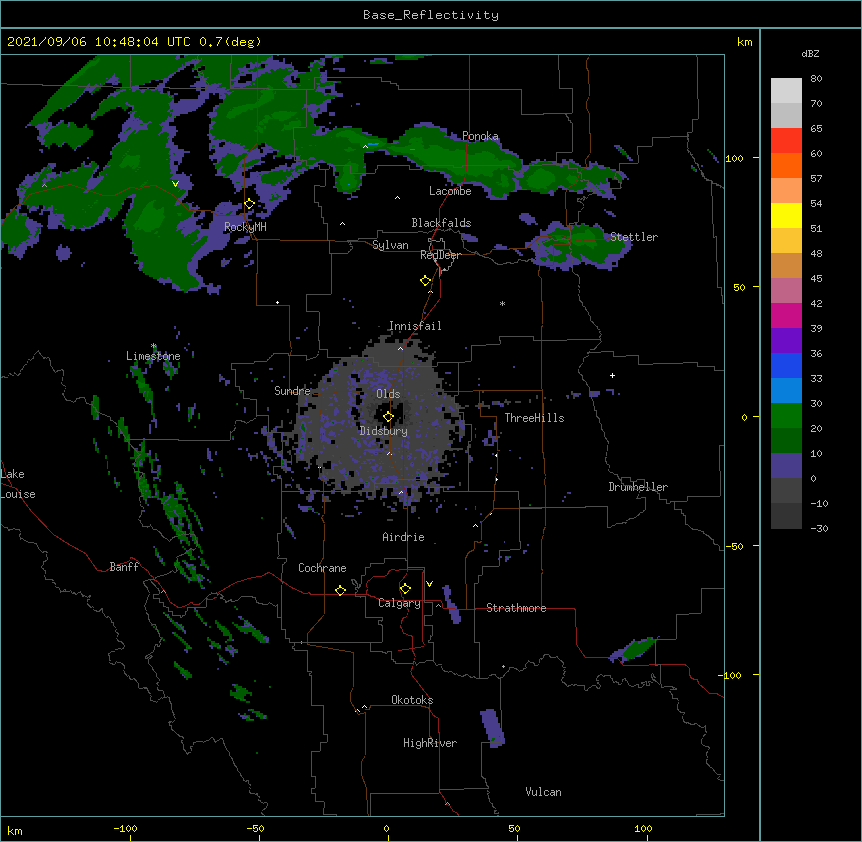Click the white asterisk marker east of Innisfail
Screen dimensions: 862x842
point(502,303)
